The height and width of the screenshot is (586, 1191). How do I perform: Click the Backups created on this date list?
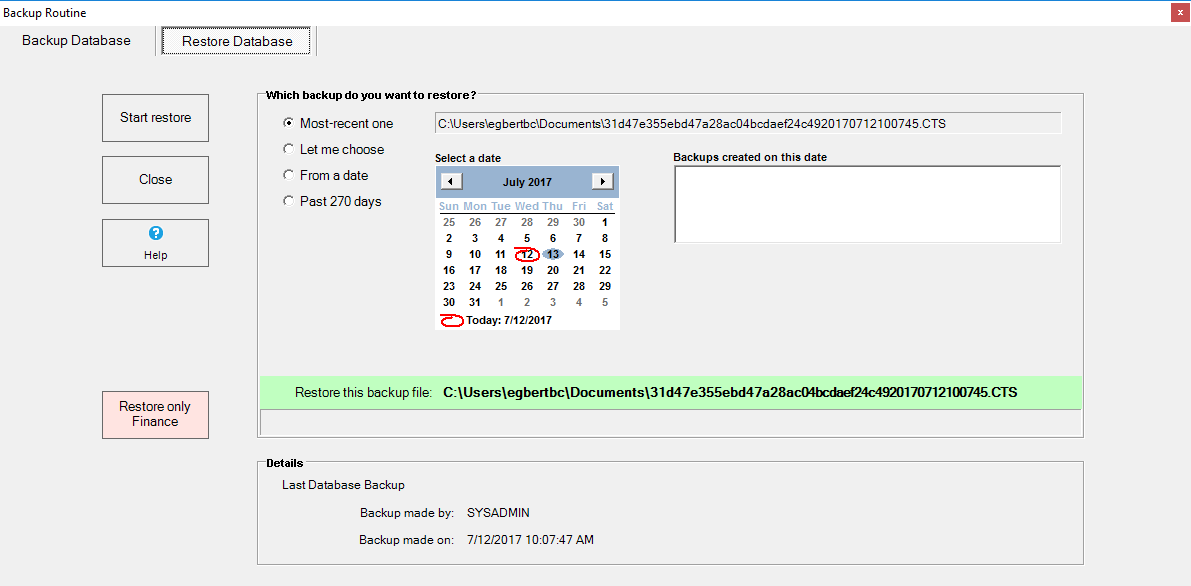[x=866, y=204]
